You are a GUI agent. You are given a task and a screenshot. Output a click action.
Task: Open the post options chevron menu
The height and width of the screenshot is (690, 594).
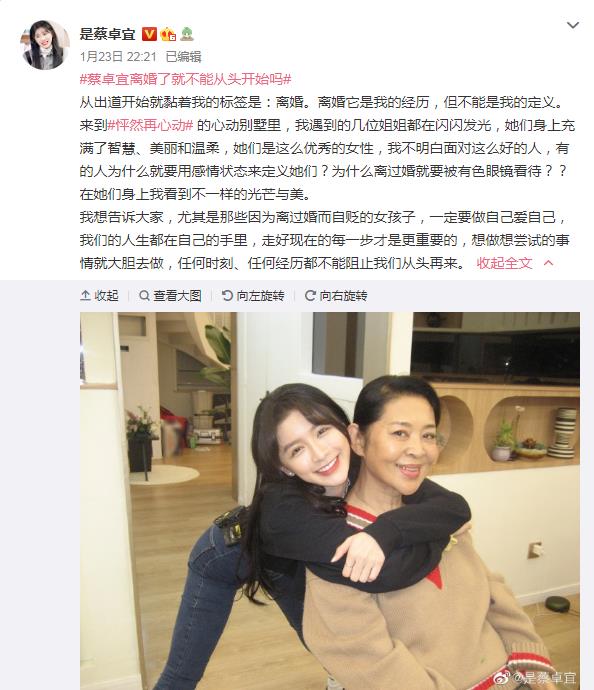tap(572, 25)
